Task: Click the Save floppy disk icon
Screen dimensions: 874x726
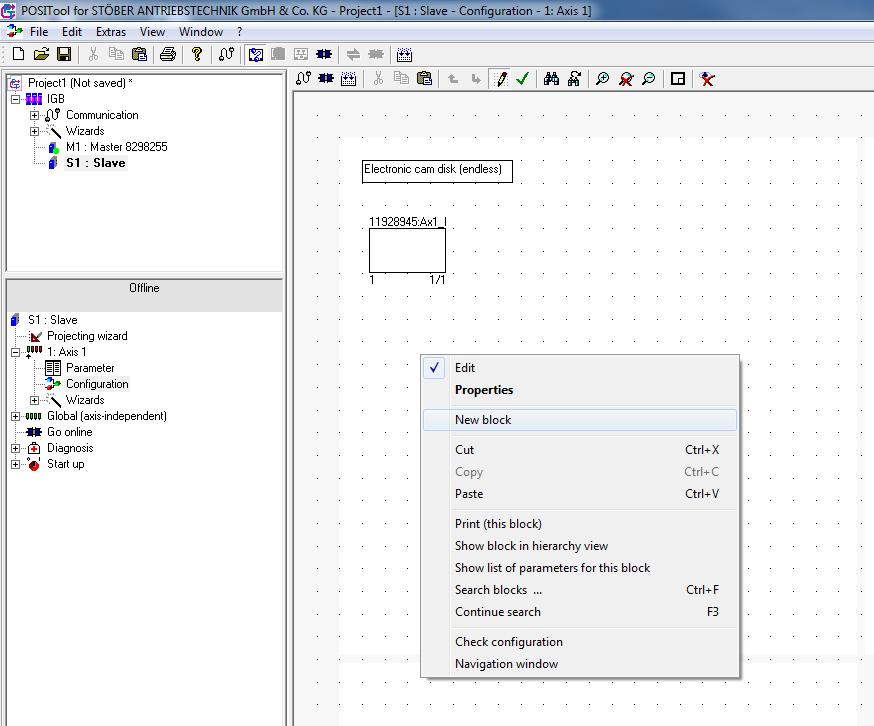Action: (64, 54)
